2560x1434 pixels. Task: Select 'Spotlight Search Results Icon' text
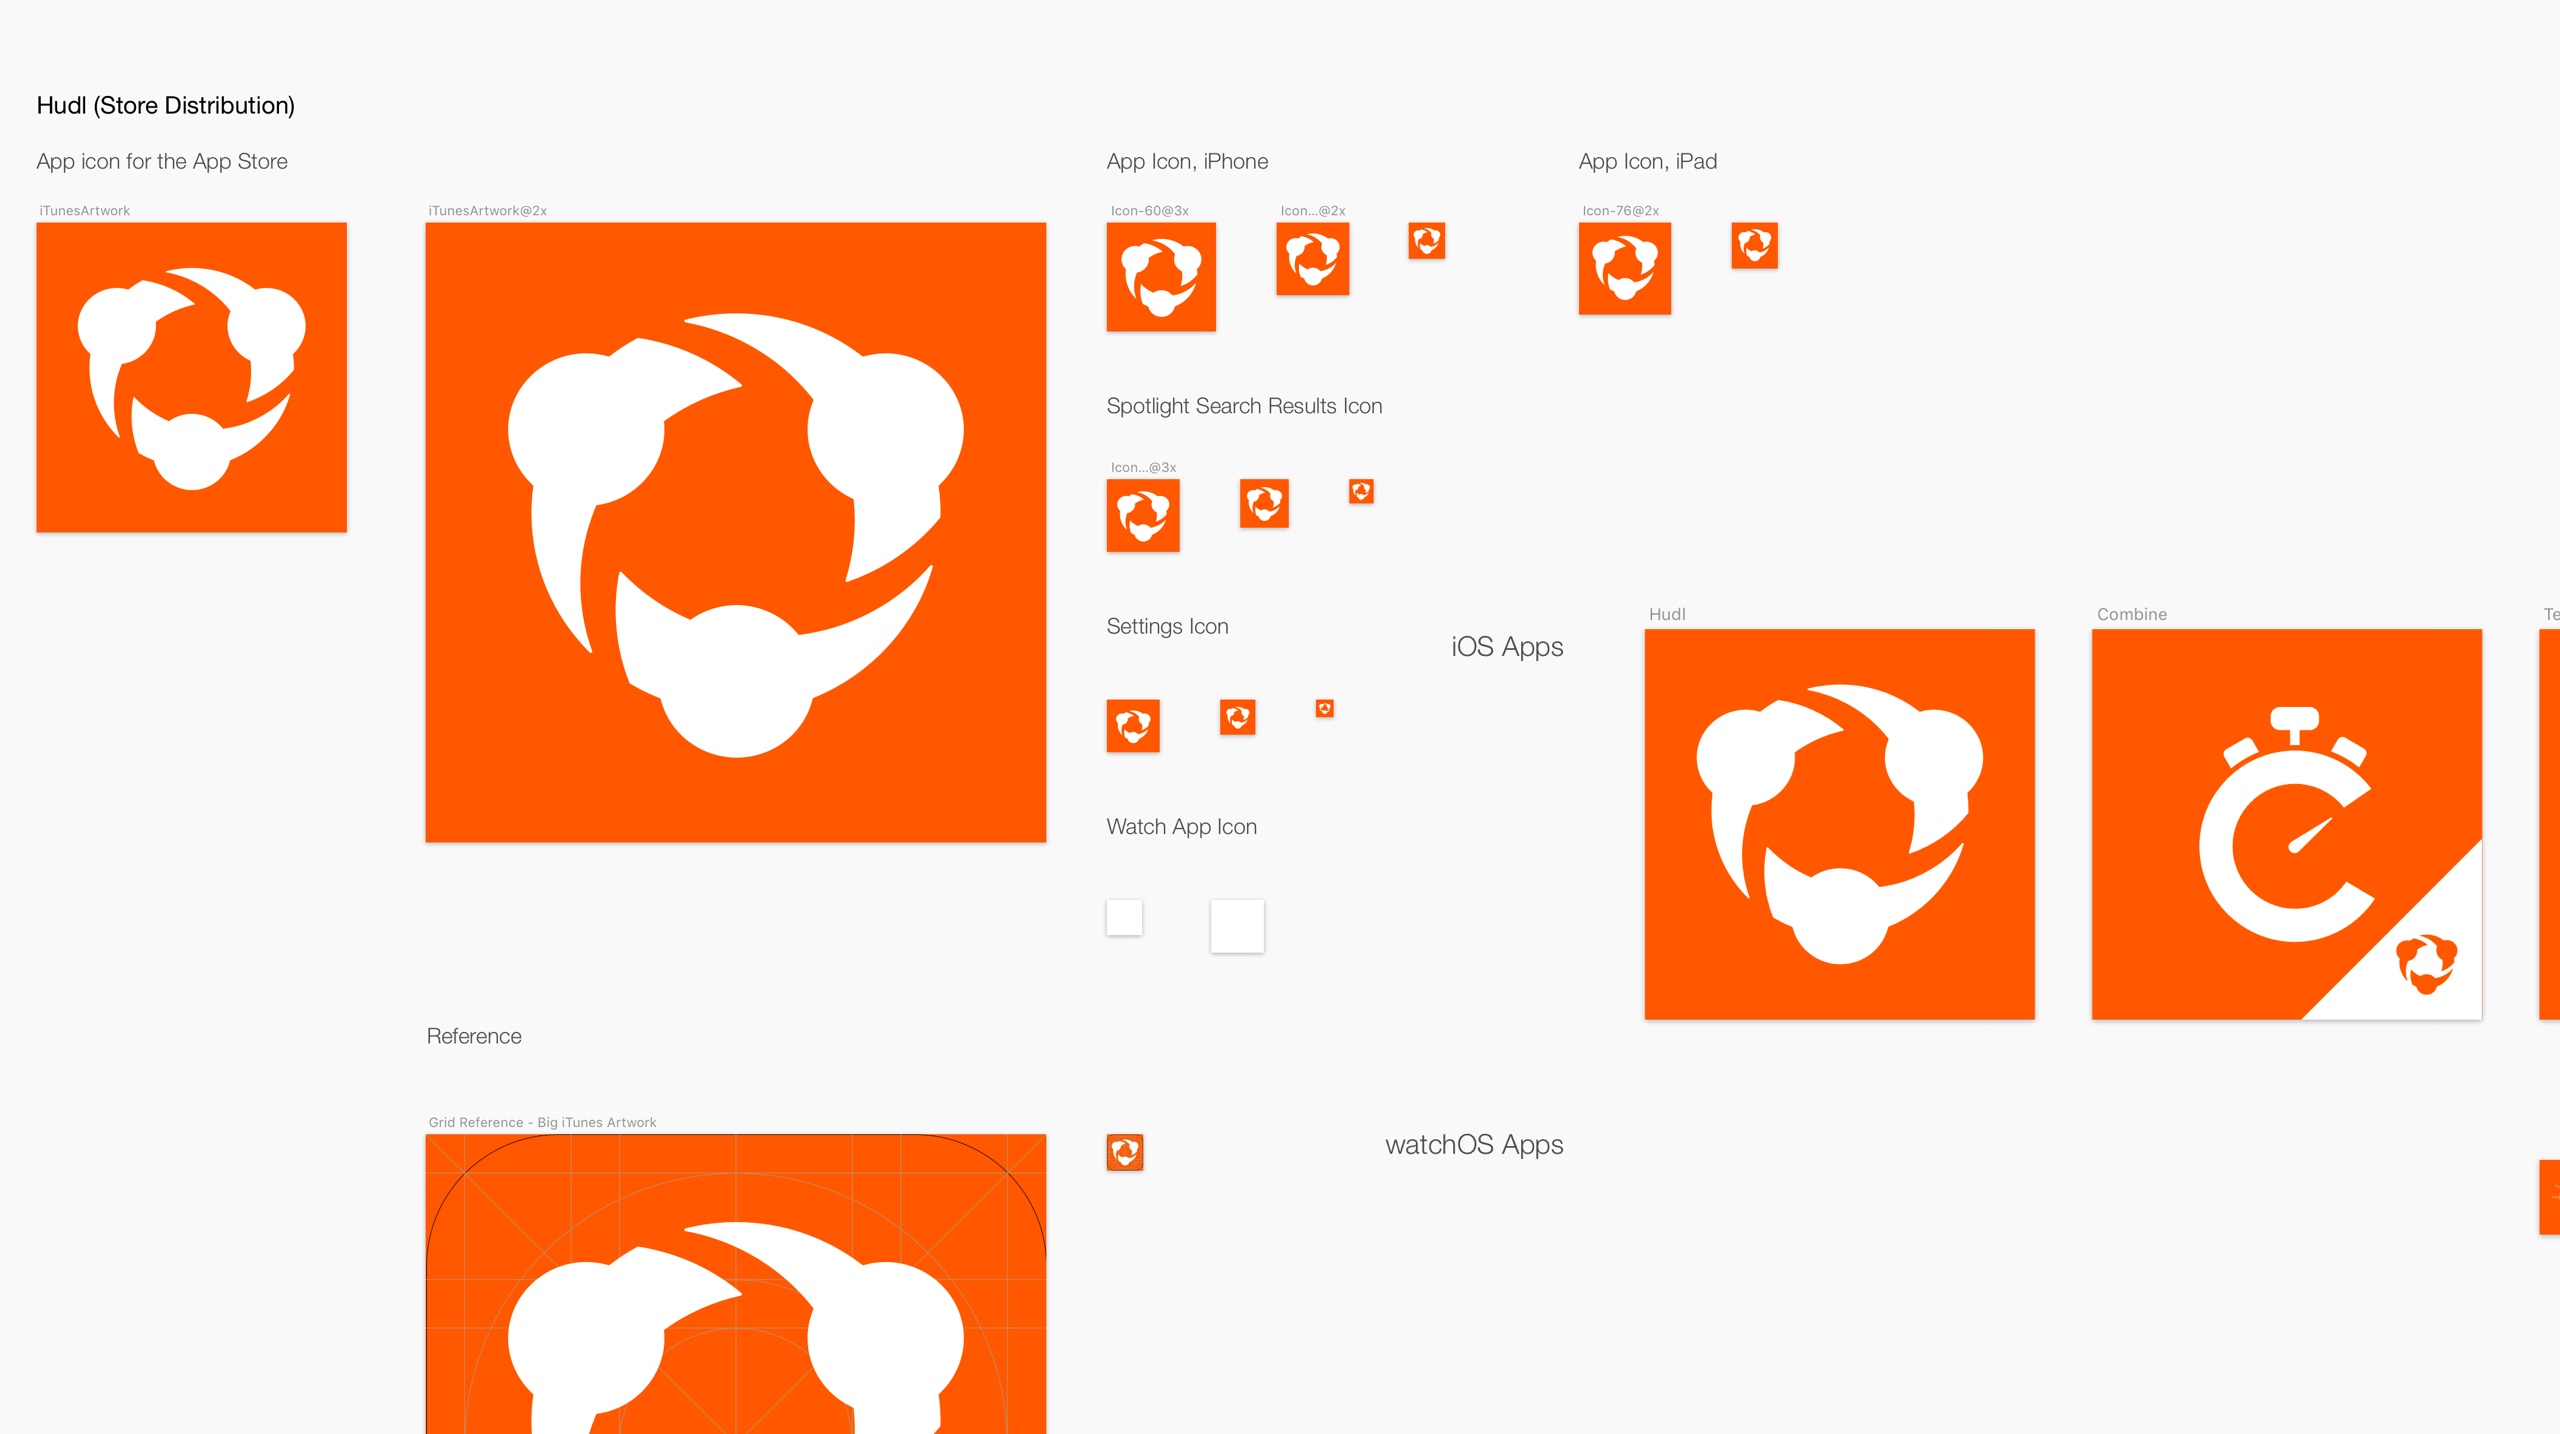1245,406
